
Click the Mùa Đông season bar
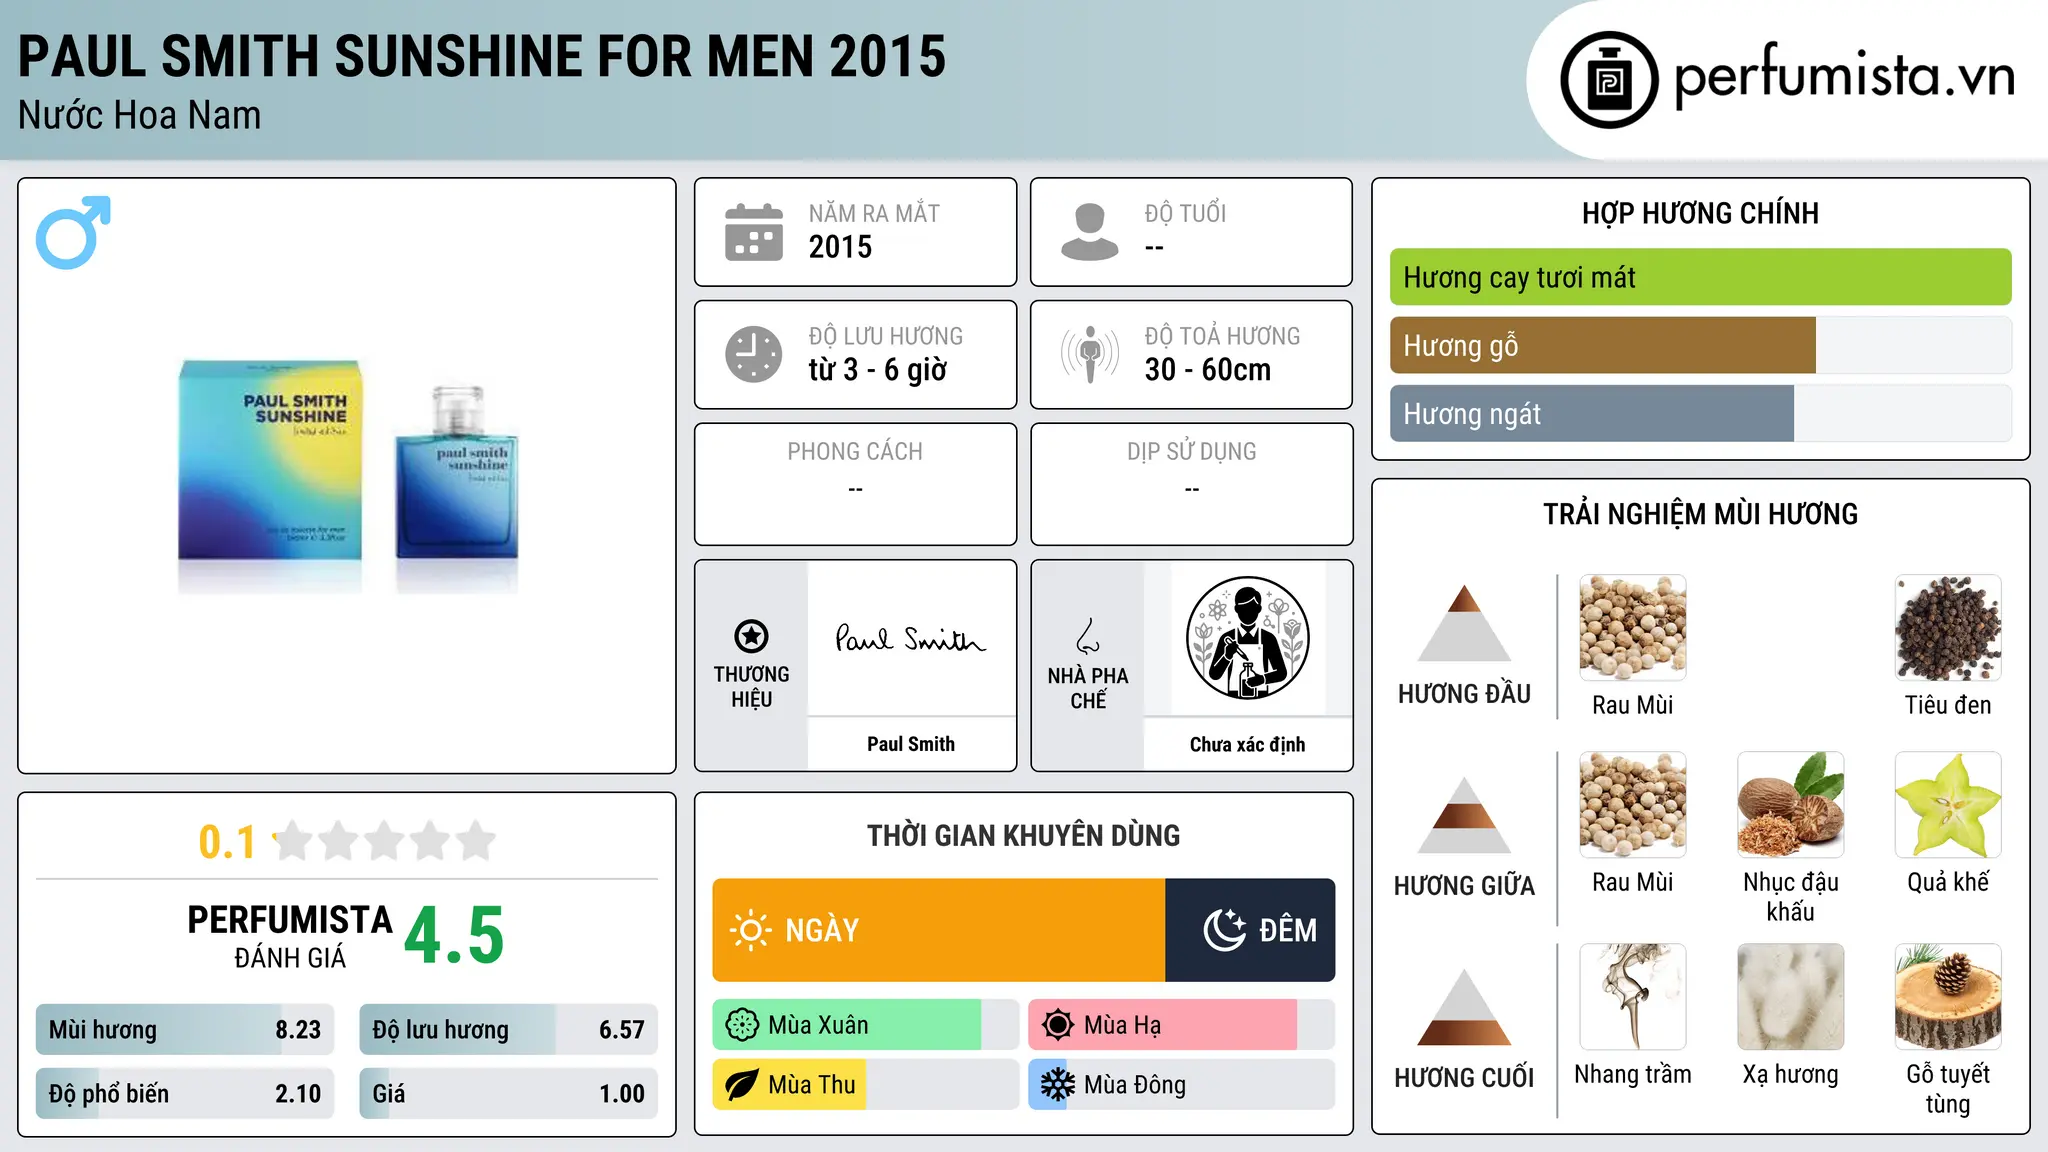[x=1182, y=1085]
